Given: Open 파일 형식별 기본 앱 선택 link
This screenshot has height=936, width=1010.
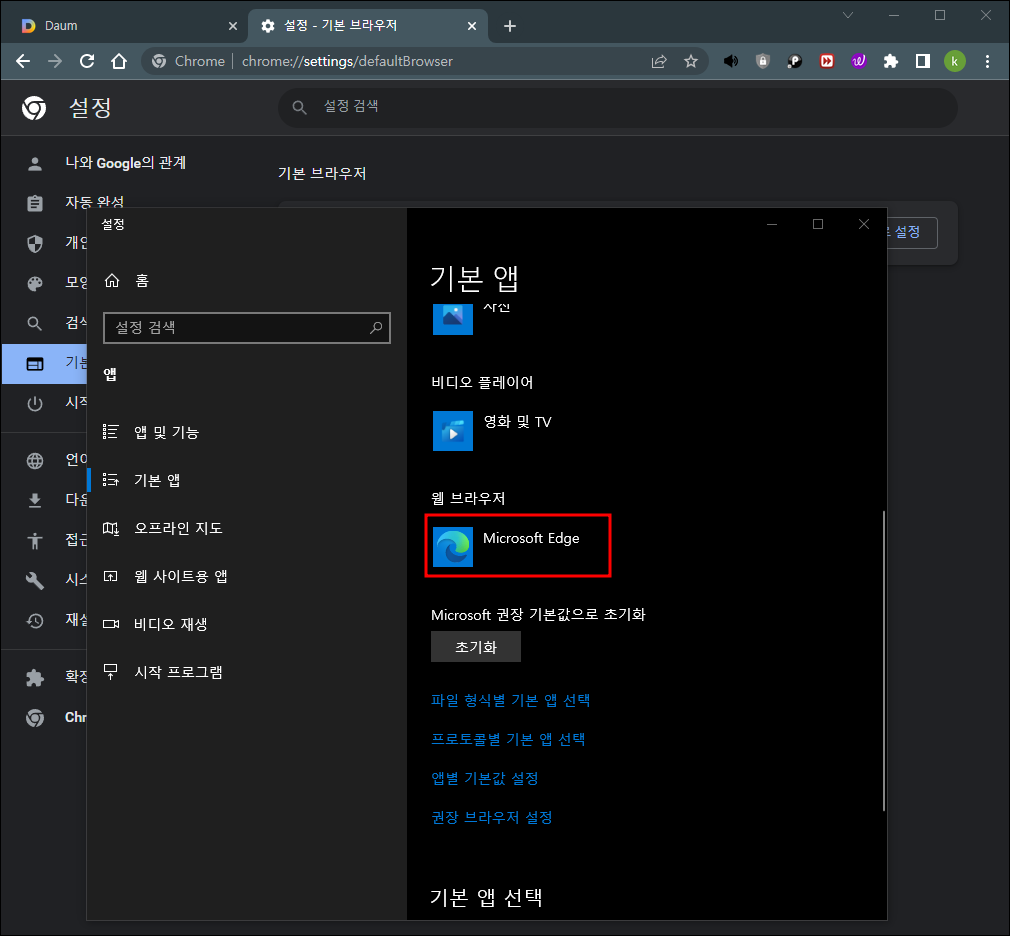Looking at the screenshot, I should 509,700.
